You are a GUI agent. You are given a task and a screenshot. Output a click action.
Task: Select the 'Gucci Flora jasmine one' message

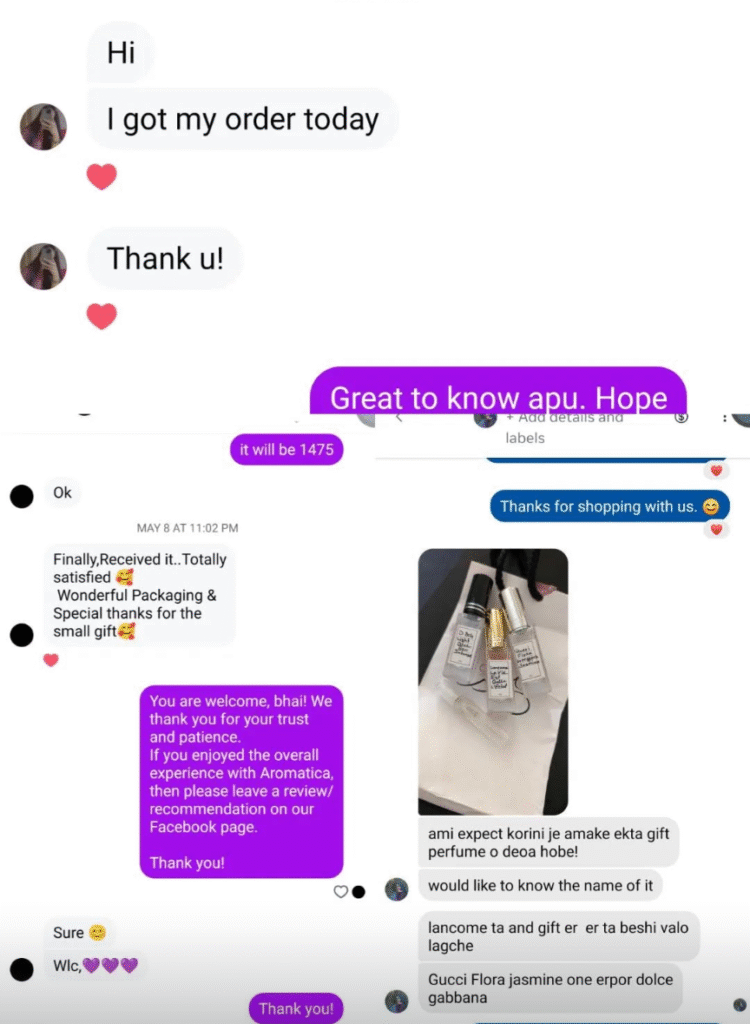550,988
